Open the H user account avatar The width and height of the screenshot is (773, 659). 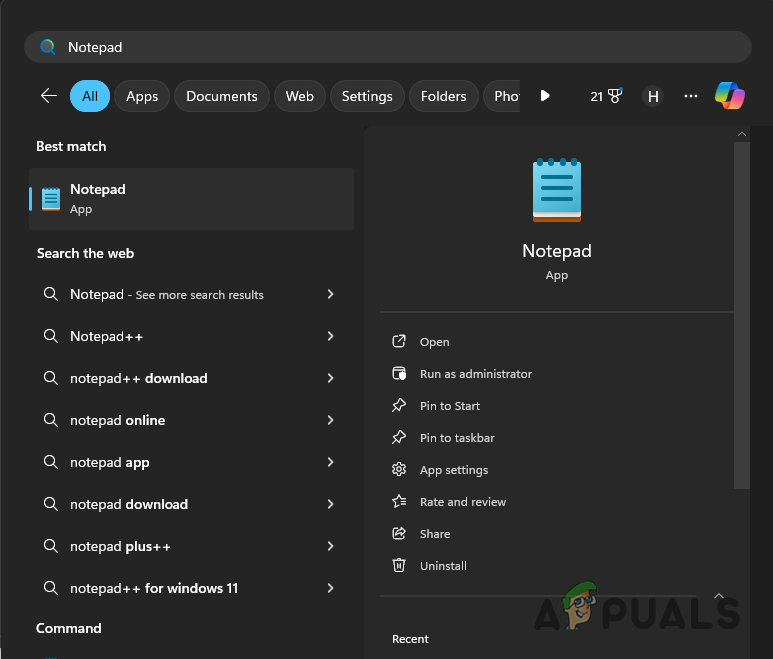tap(653, 96)
